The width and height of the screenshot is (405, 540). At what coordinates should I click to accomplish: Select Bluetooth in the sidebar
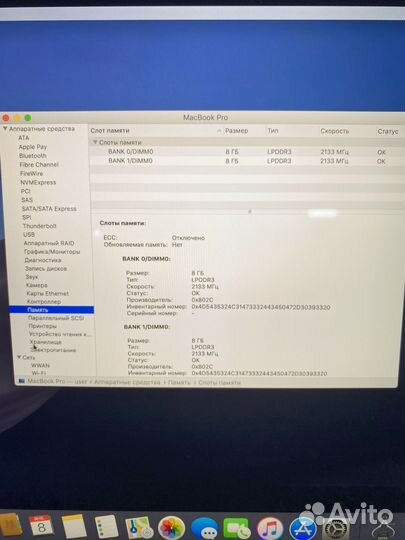tap(33, 156)
